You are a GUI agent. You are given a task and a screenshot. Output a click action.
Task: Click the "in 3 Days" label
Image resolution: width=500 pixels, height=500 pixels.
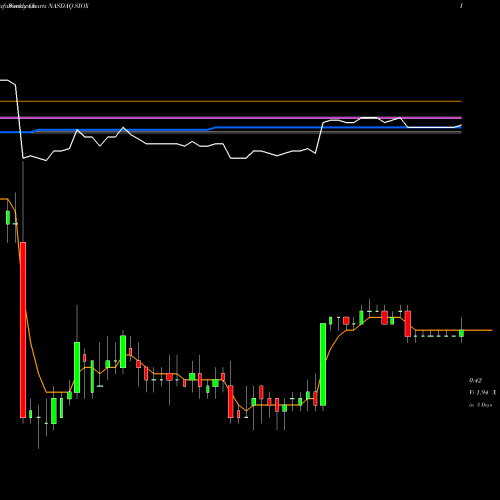click(480, 405)
